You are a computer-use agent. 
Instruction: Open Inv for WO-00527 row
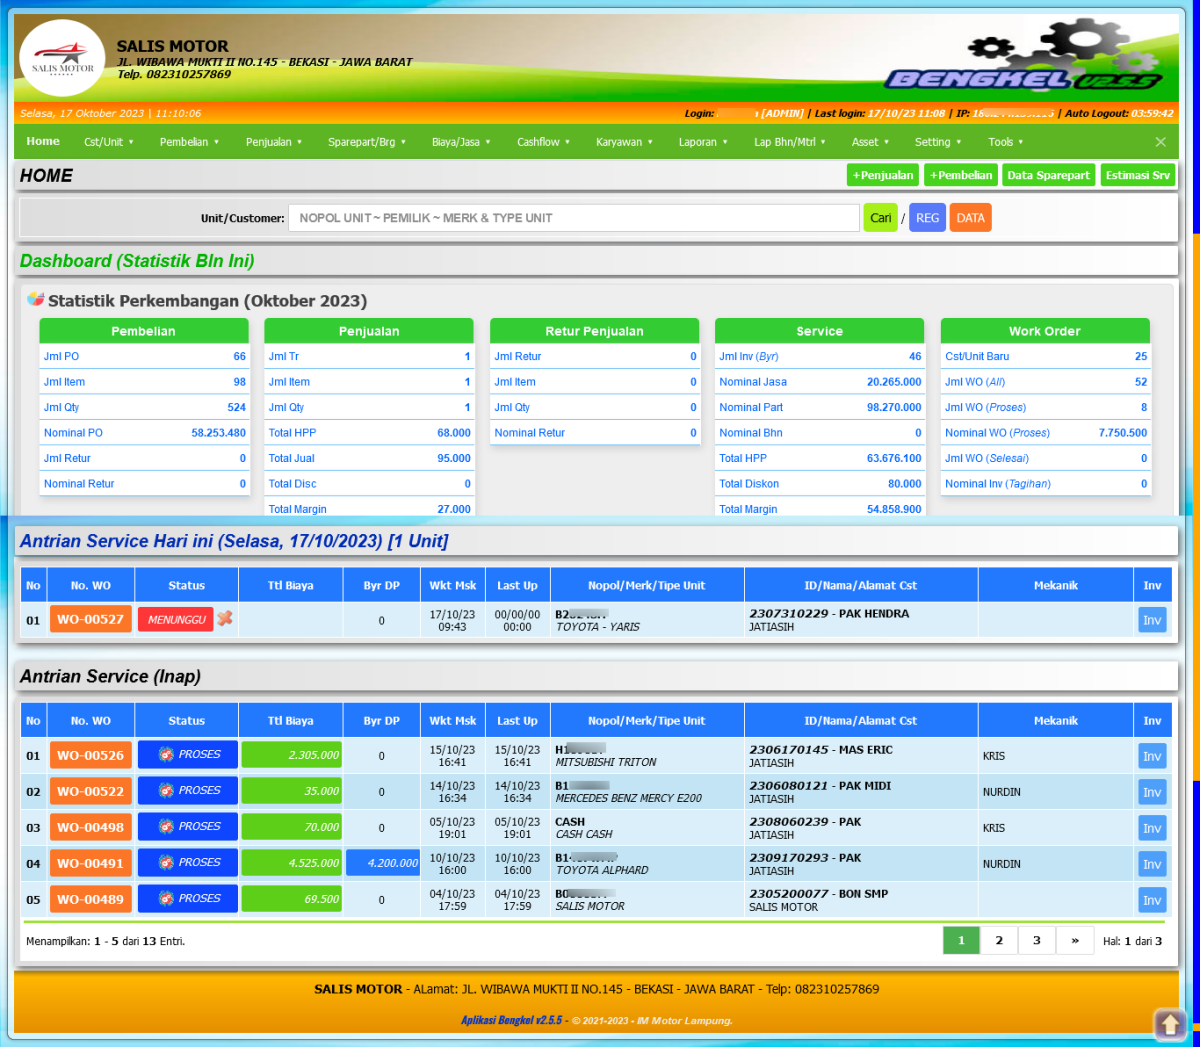point(1151,620)
